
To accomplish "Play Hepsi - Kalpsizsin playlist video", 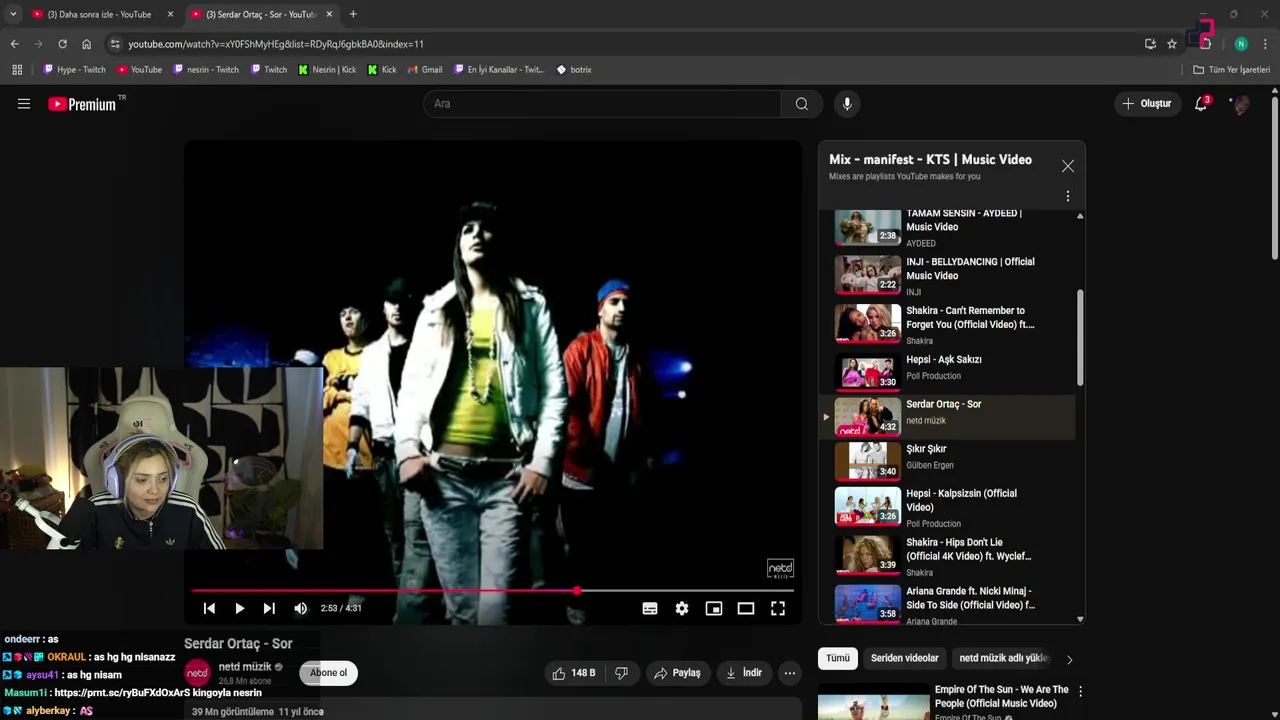I will 948,508.
